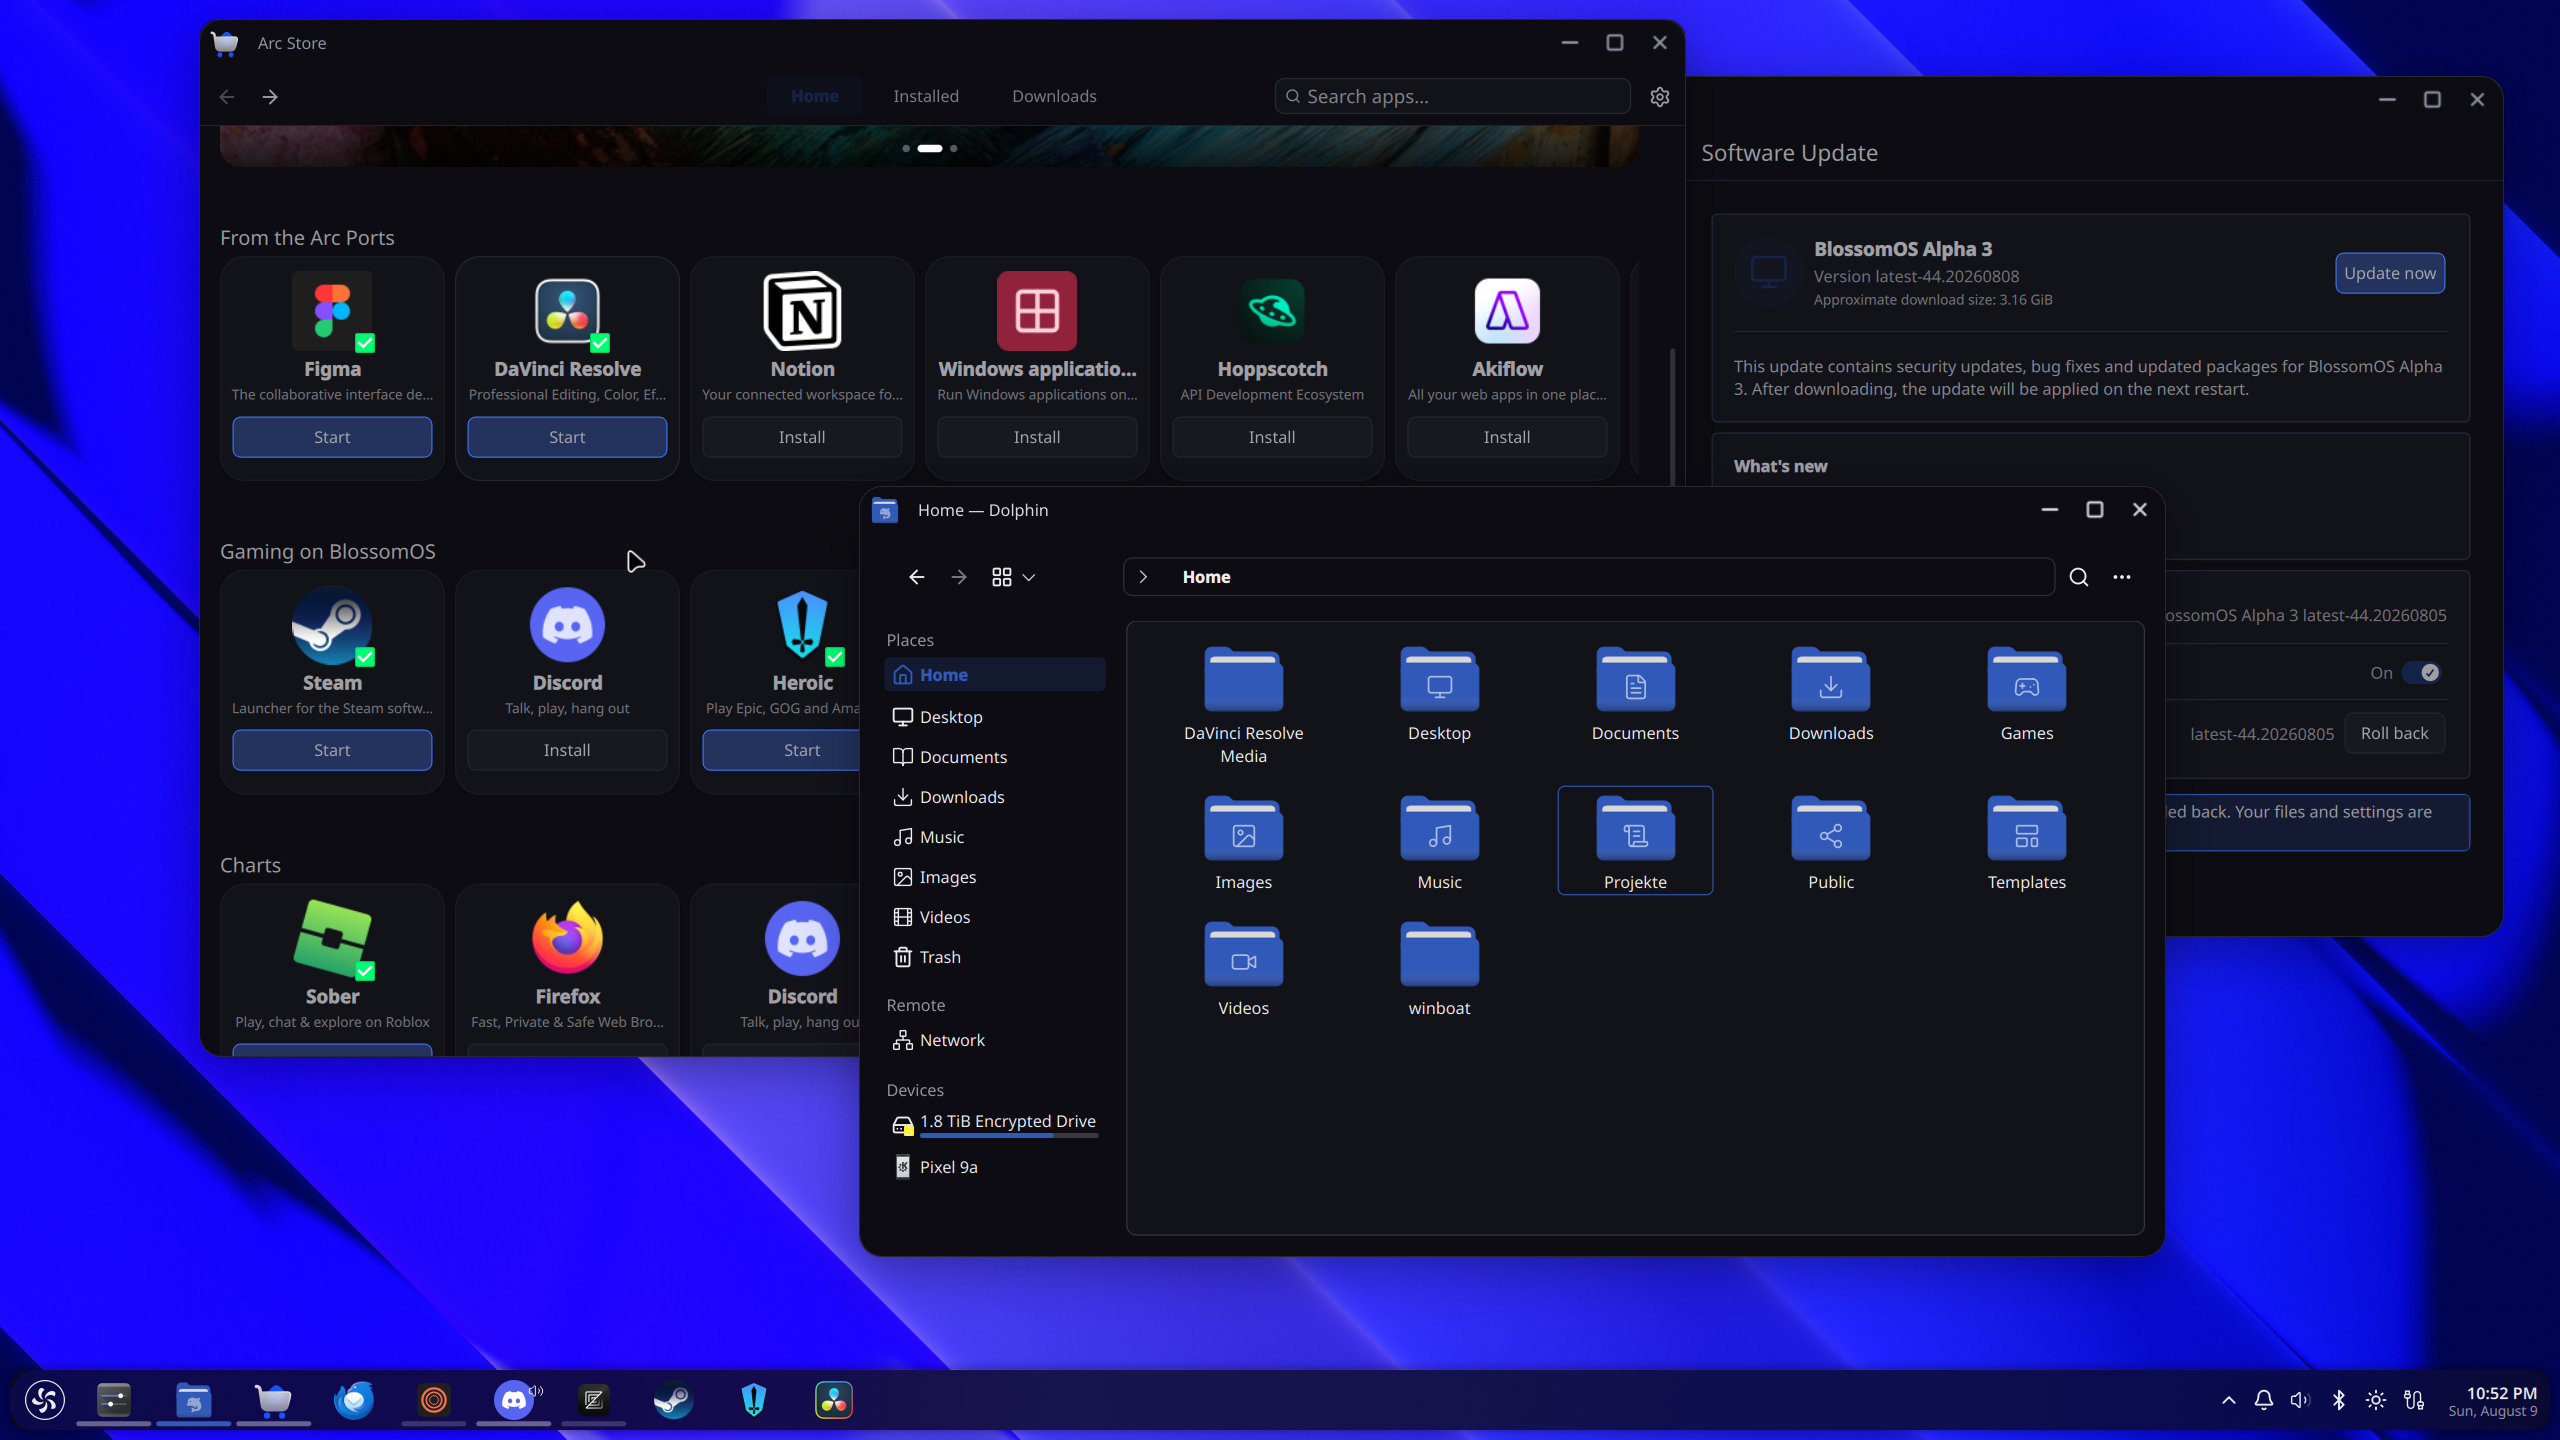Open Heroic launcher from taskbar
The width and height of the screenshot is (2560, 1440).
point(754,1400)
